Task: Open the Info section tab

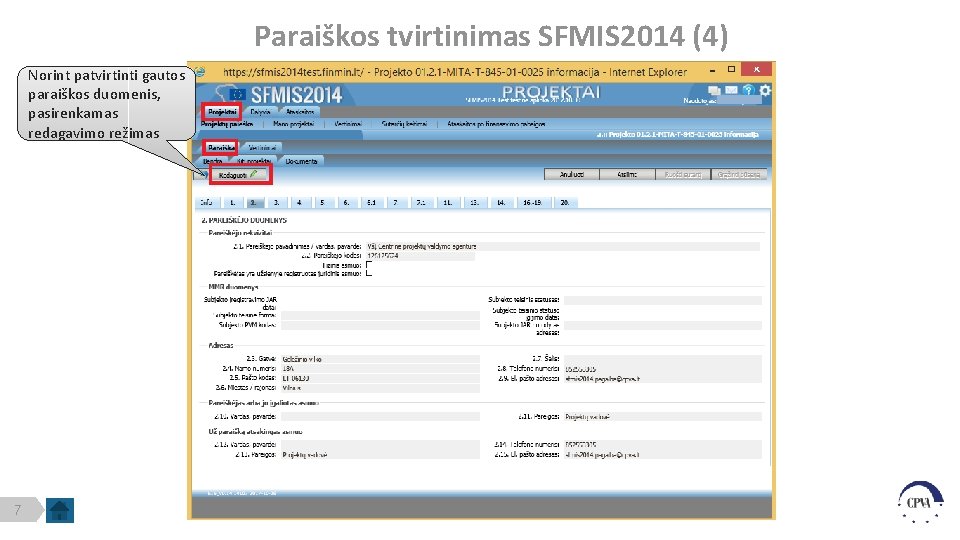Action: pos(207,202)
